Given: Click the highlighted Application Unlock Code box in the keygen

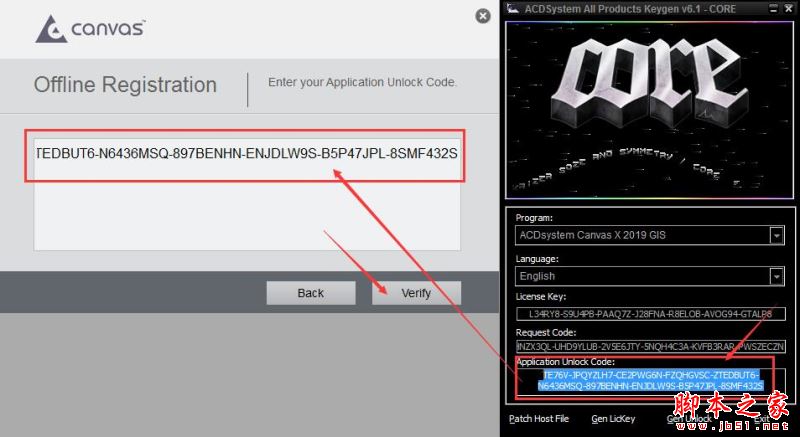Looking at the screenshot, I should 651,380.
